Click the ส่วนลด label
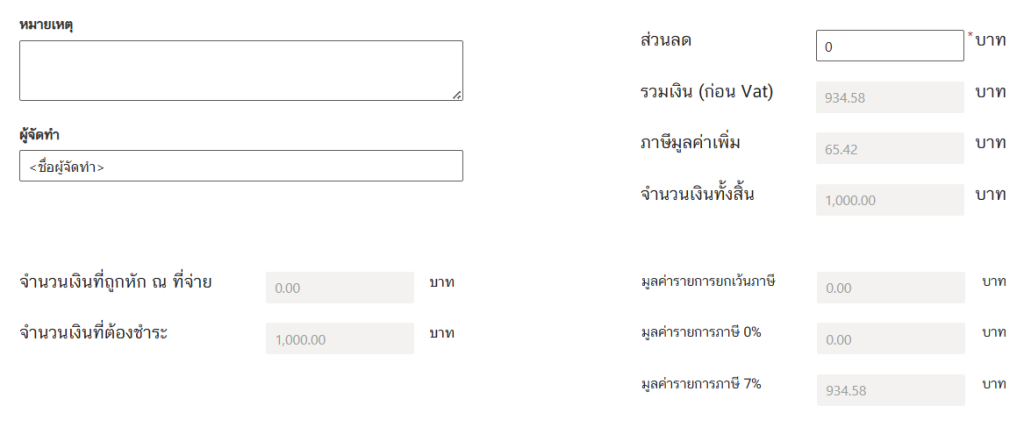Viewport: 1024px width, 427px height. [666, 40]
